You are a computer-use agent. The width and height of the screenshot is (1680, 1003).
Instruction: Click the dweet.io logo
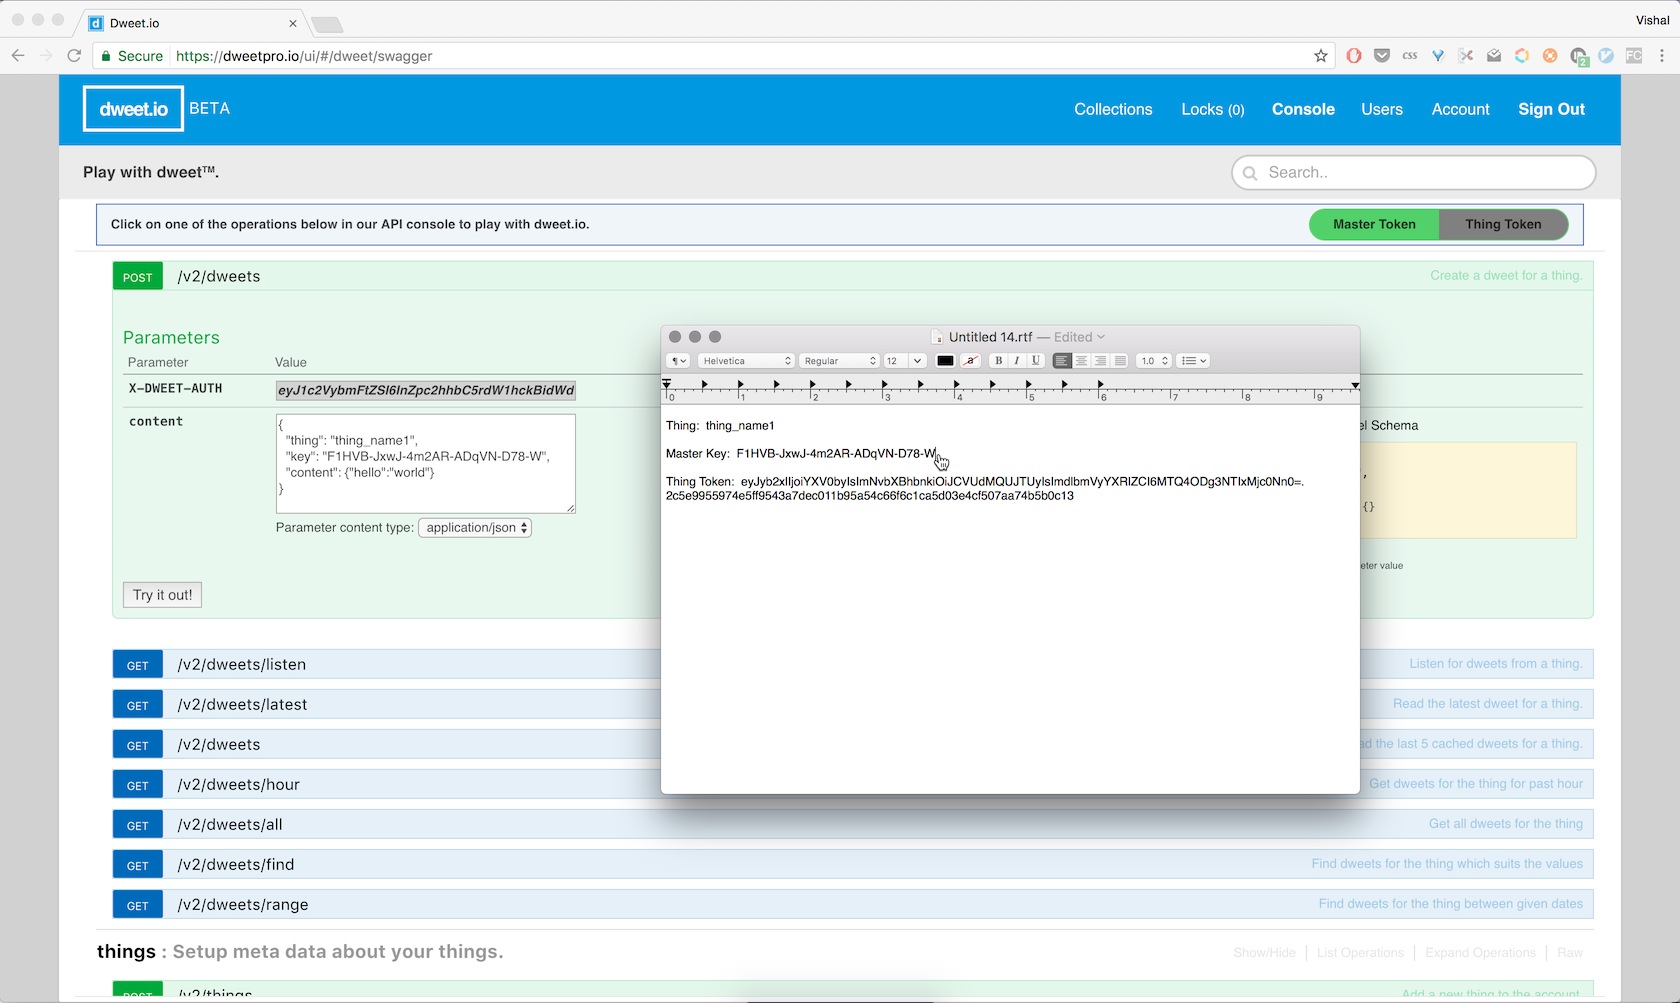point(133,109)
